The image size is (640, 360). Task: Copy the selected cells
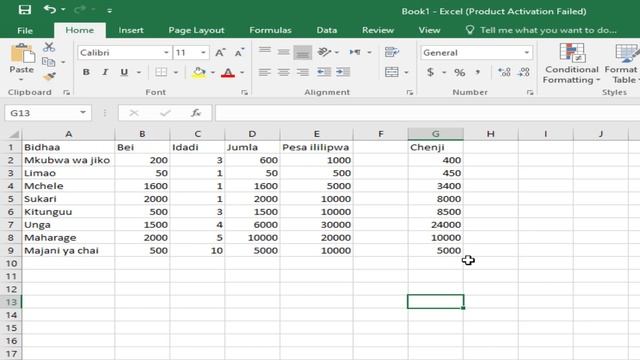[x=49, y=62]
